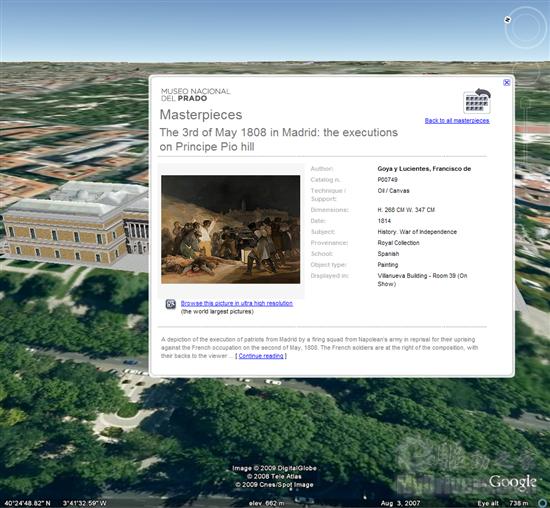This screenshot has width=550, height=508.
Task: Select the 3D Prado museum building model
Action: tap(75, 226)
